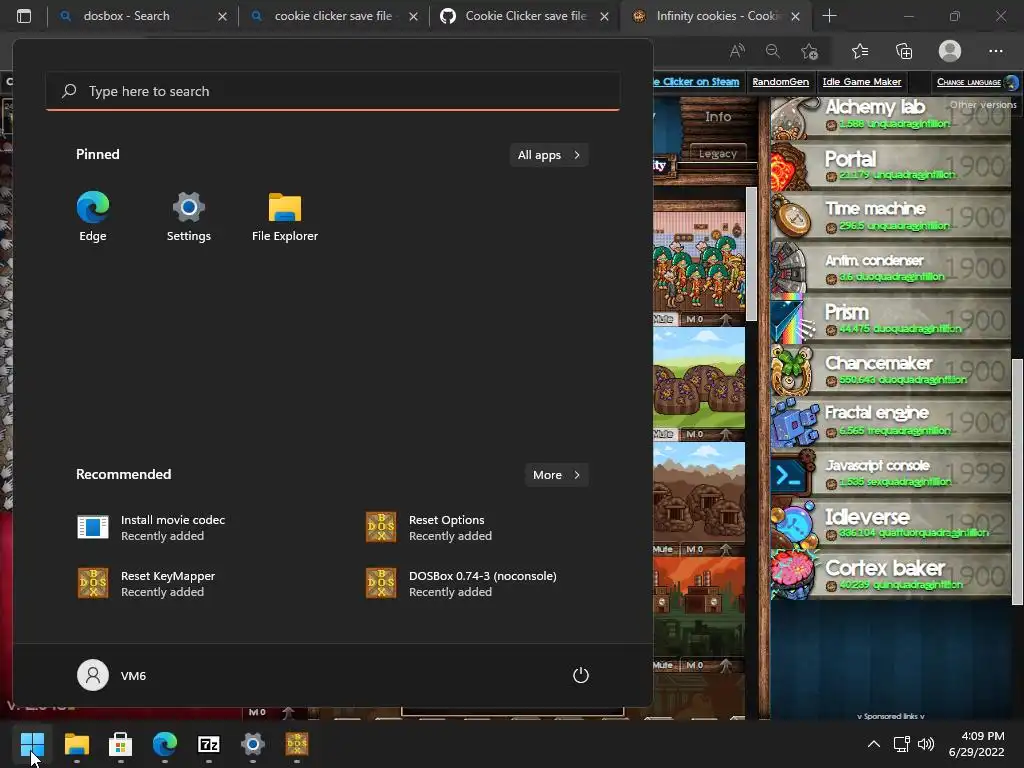Open Favorites list icon
This screenshot has height=768, width=1024.
tap(859, 51)
